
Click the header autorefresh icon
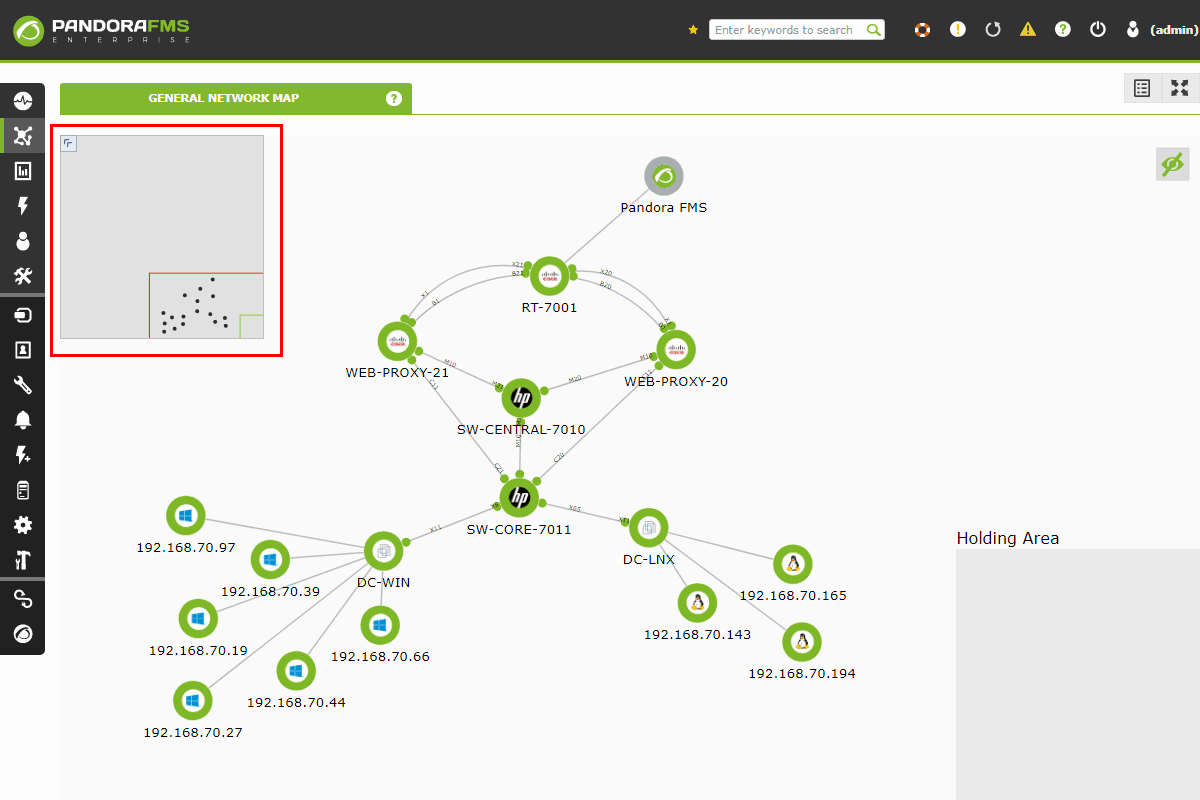point(993,30)
